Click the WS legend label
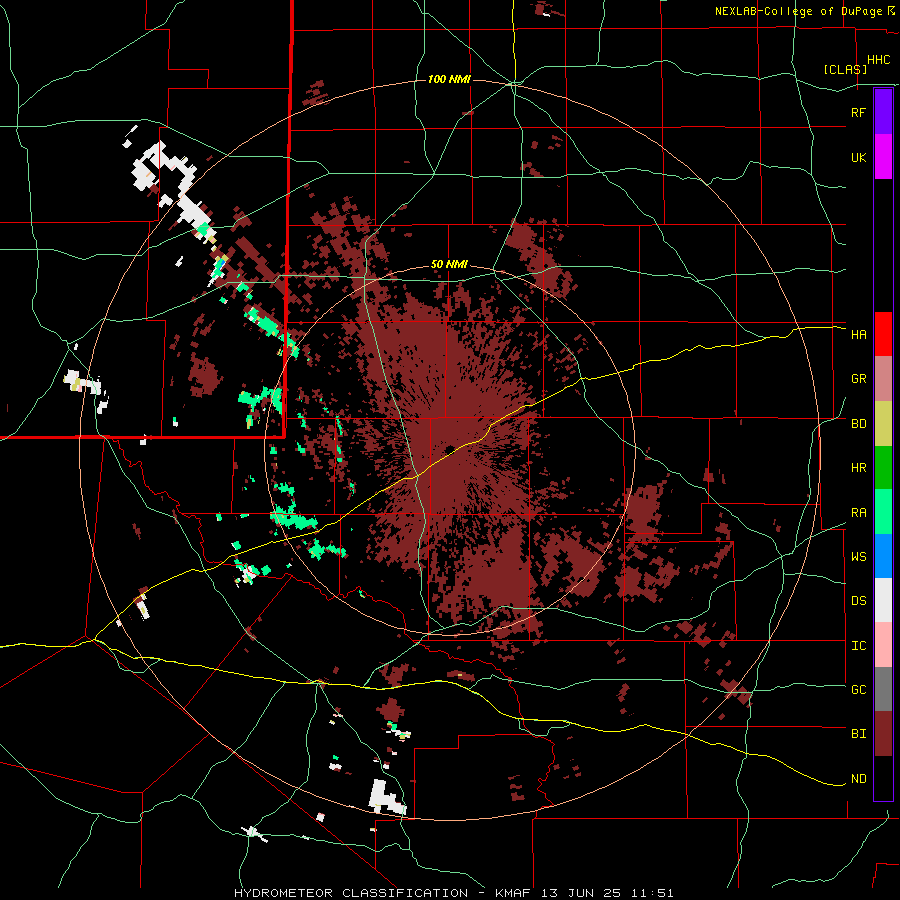The width and height of the screenshot is (900, 900). coord(858,557)
